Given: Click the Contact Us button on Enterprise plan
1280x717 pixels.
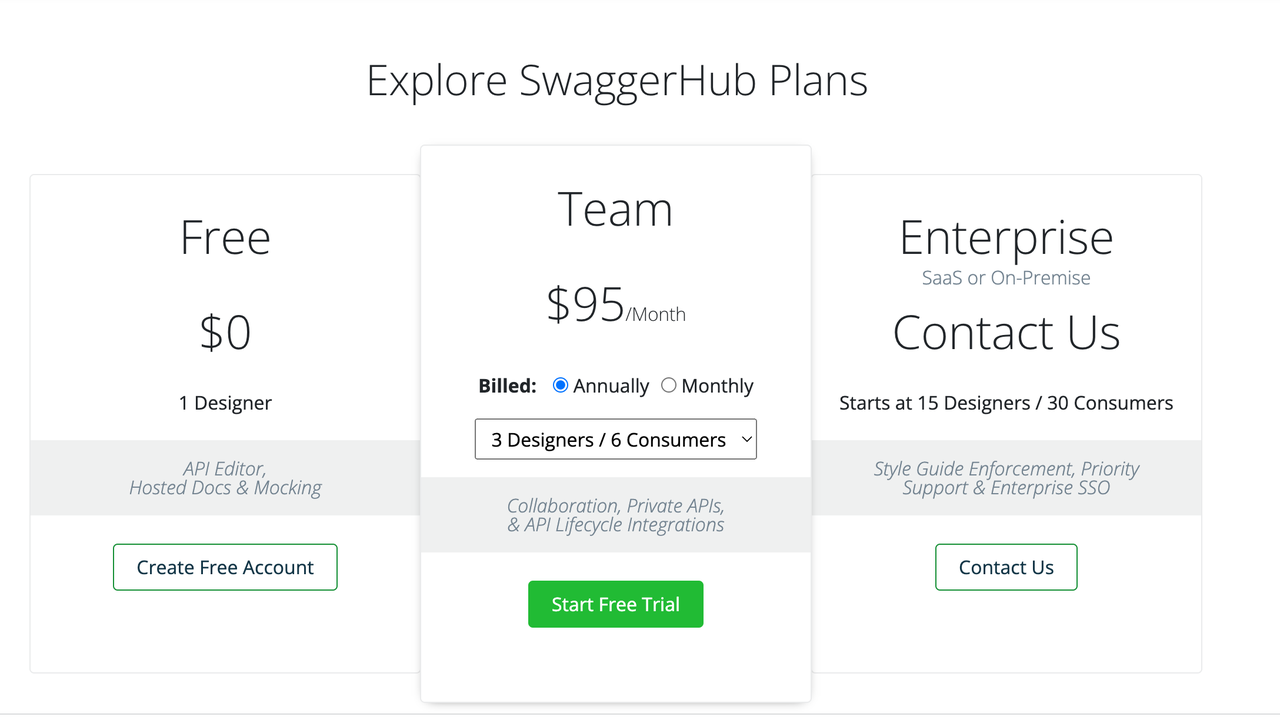Looking at the screenshot, I should [1006, 567].
